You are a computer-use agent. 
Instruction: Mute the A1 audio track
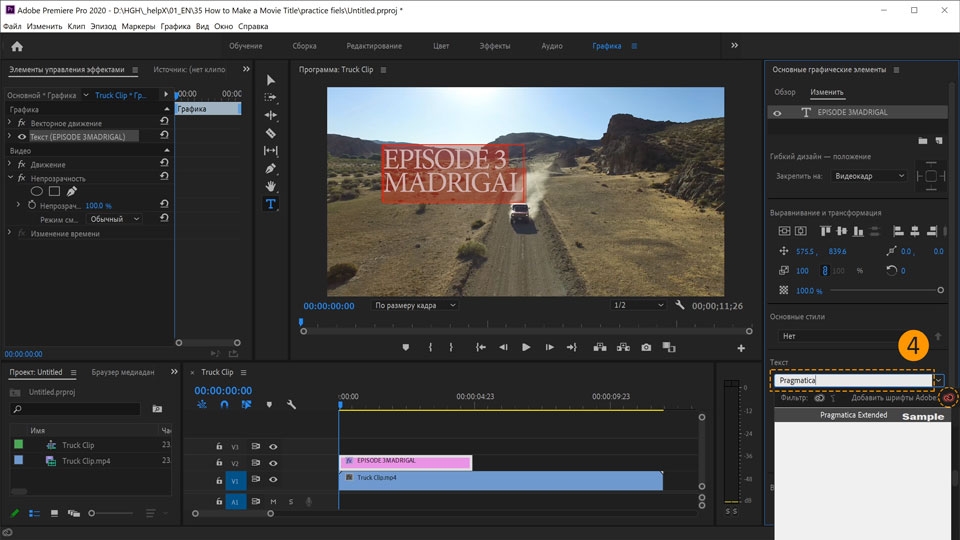click(273, 501)
